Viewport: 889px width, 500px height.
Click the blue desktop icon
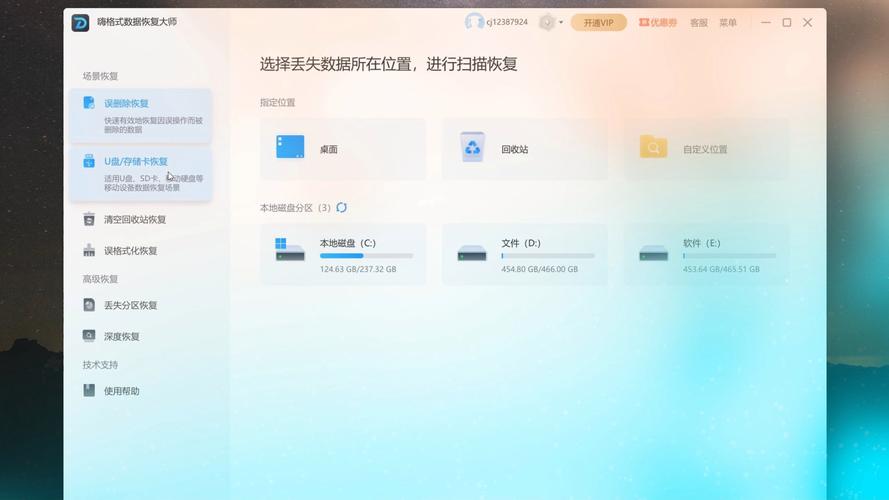290,147
